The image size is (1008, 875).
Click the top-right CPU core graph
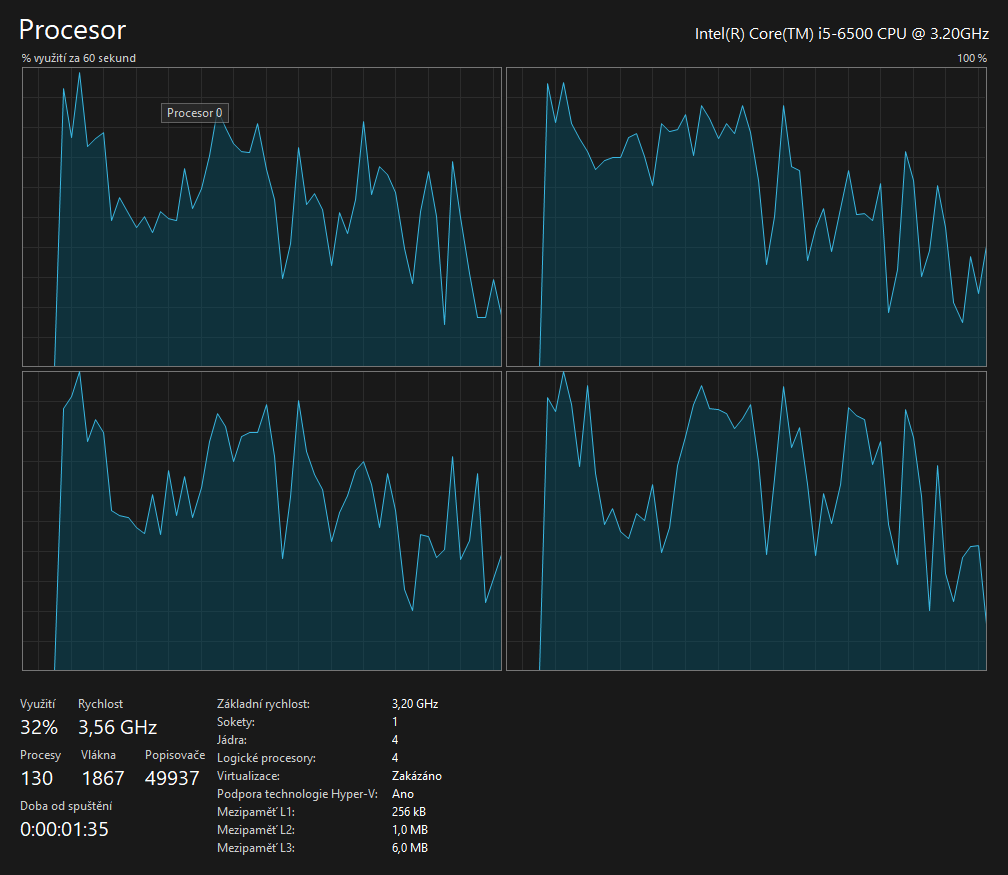746,217
